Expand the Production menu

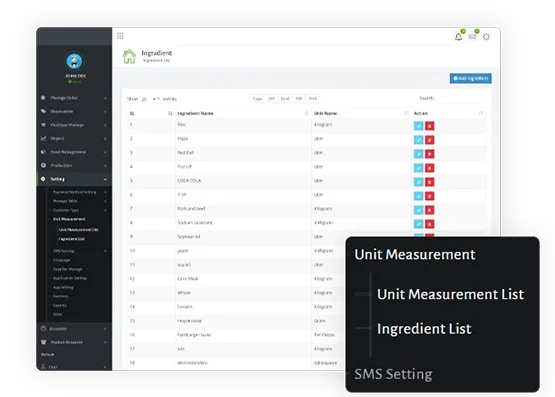tap(74, 165)
